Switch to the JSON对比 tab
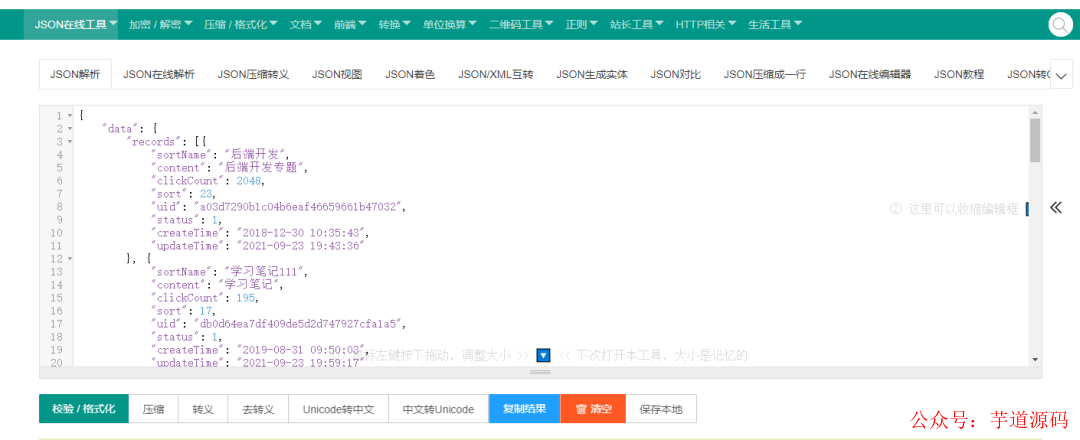This screenshot has width=1080, height=440. (676, 75)
